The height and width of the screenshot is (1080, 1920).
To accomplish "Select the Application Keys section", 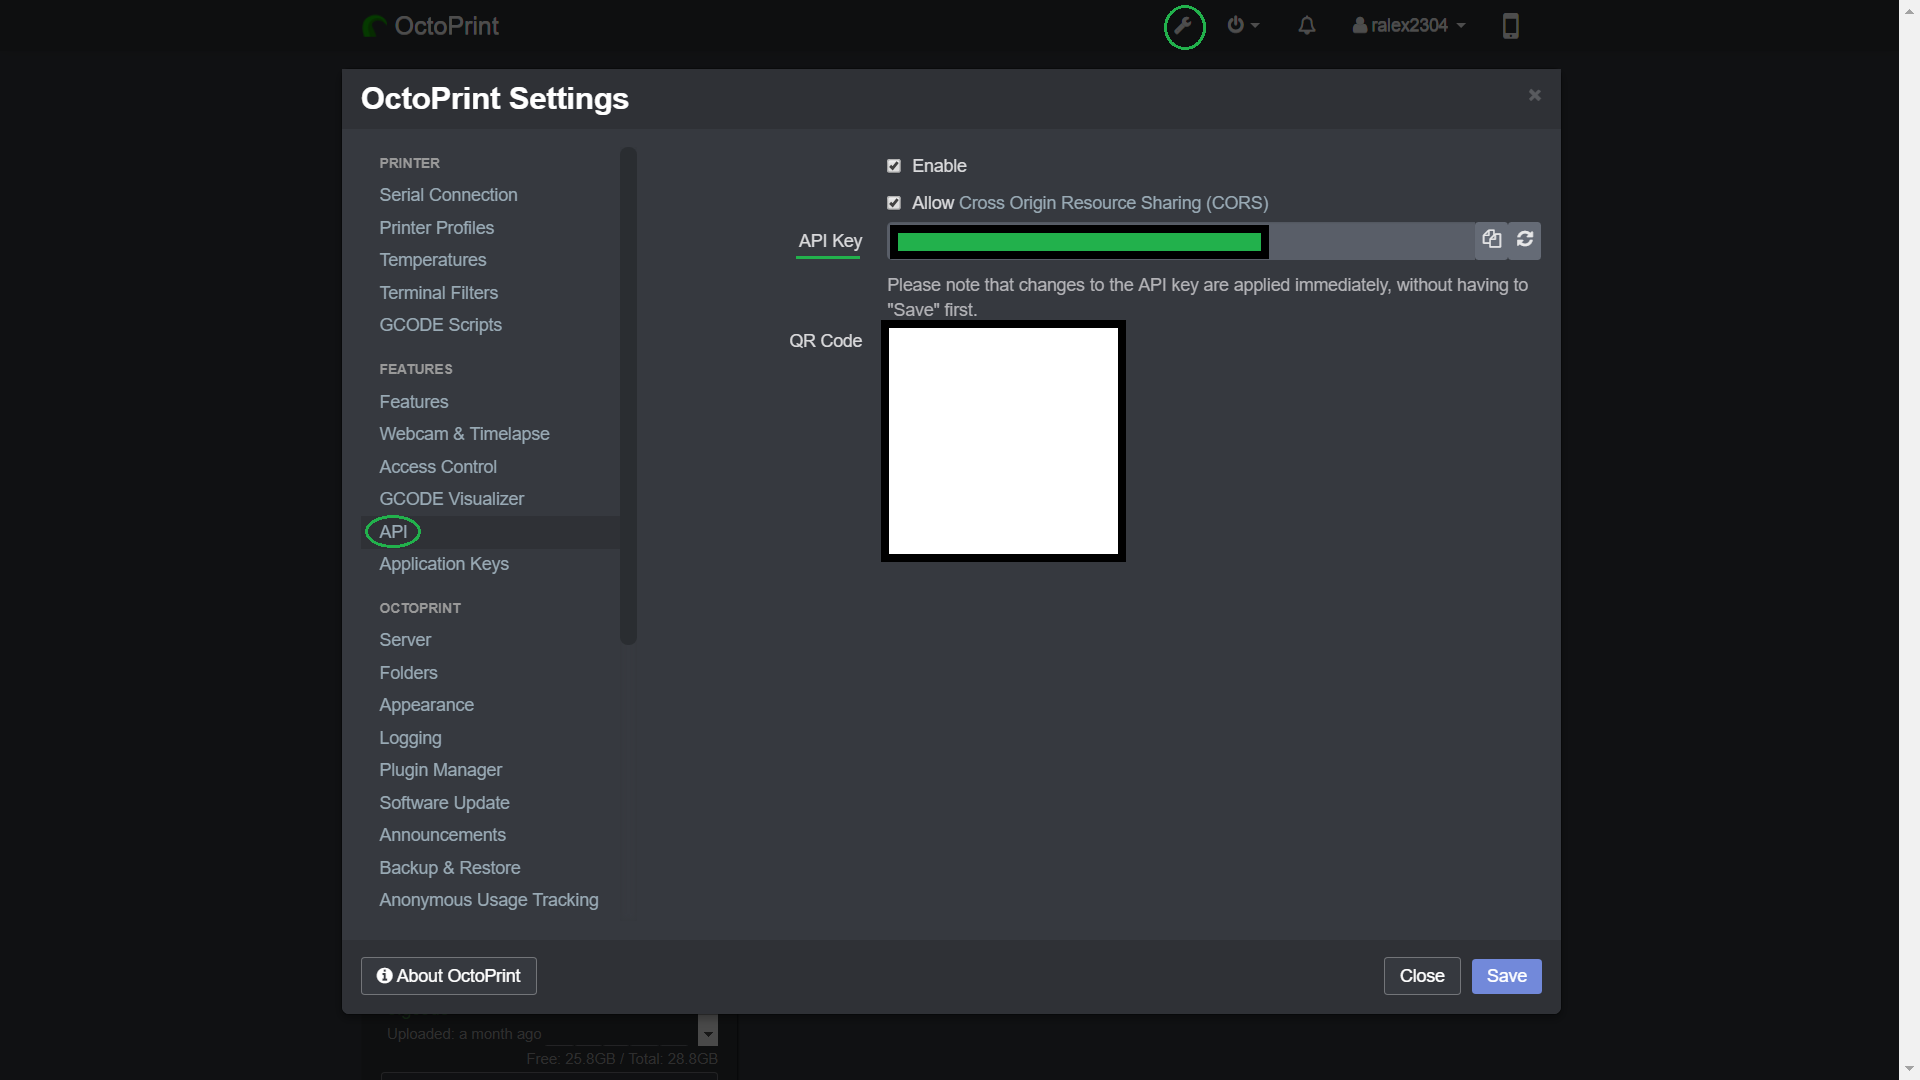I will click(444, 564).
